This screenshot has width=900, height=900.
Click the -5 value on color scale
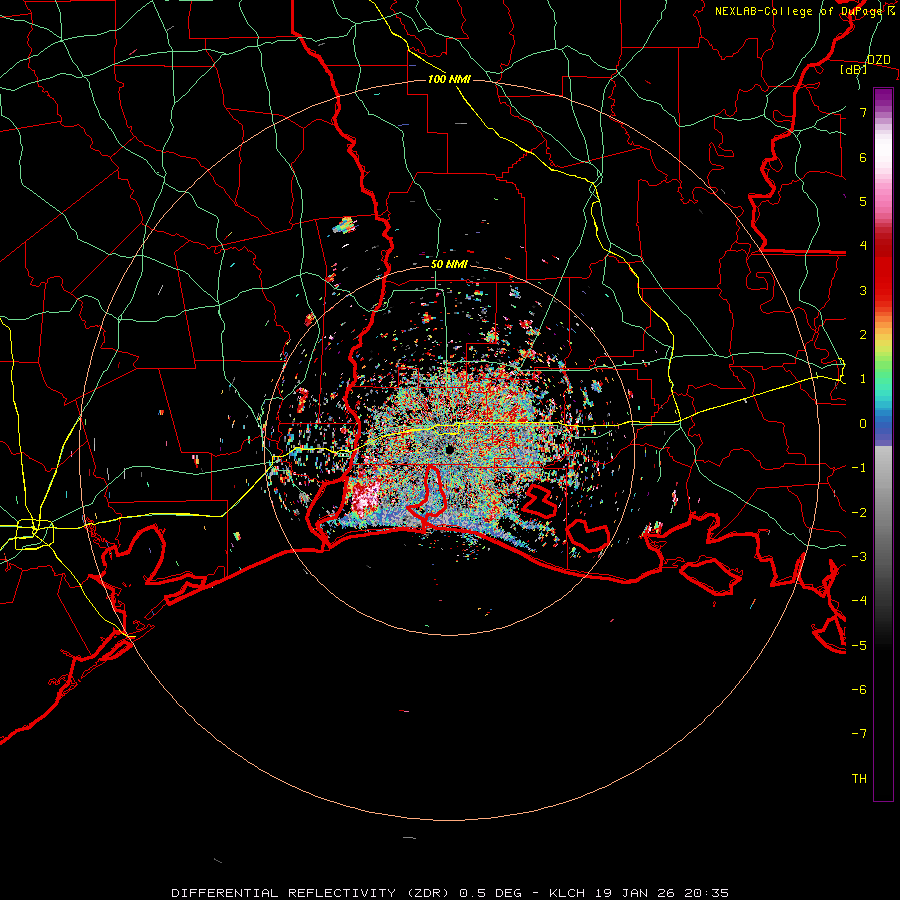click(x=859, y=646)
